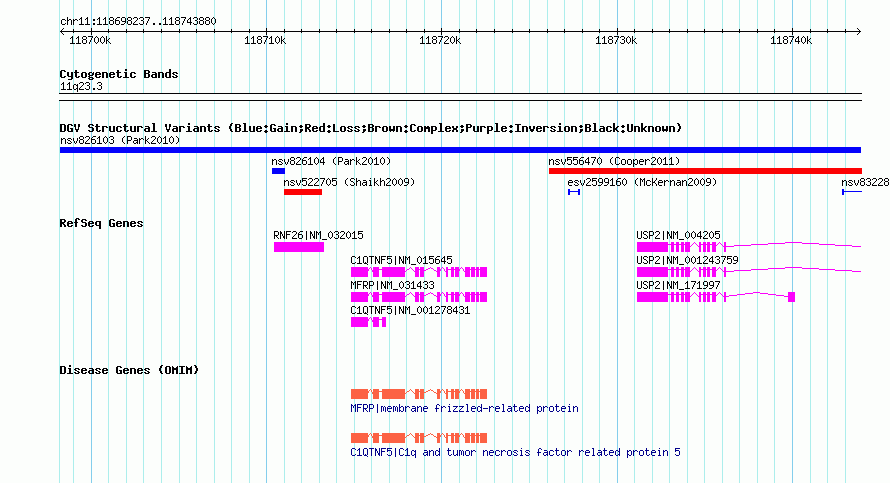Click the nsv826103 (Park2010) label
This screenshot has height=483, width=890.
point(120,141)
